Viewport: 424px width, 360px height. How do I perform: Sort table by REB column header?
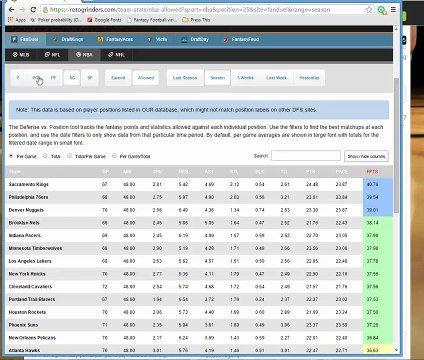183,172
